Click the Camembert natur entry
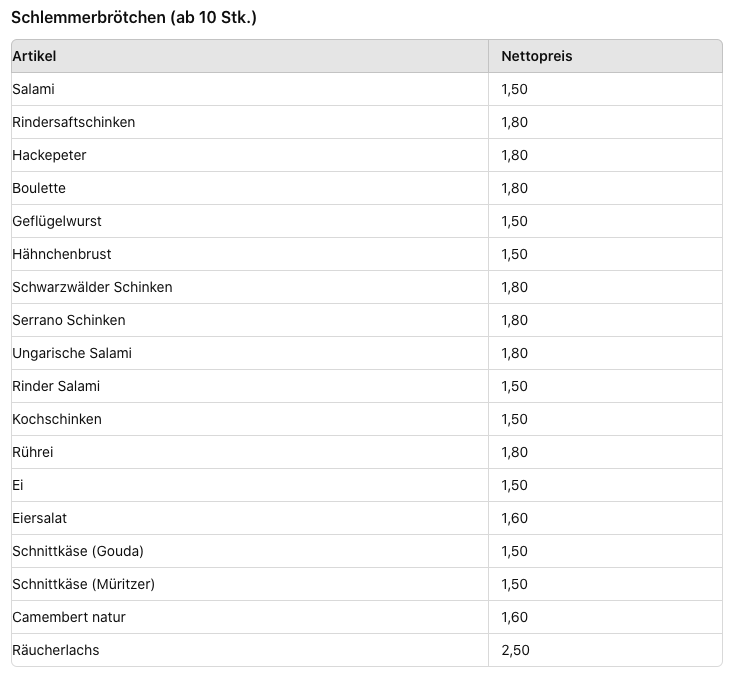The width and height of the screenshot is (736, 678). [69, 617]
